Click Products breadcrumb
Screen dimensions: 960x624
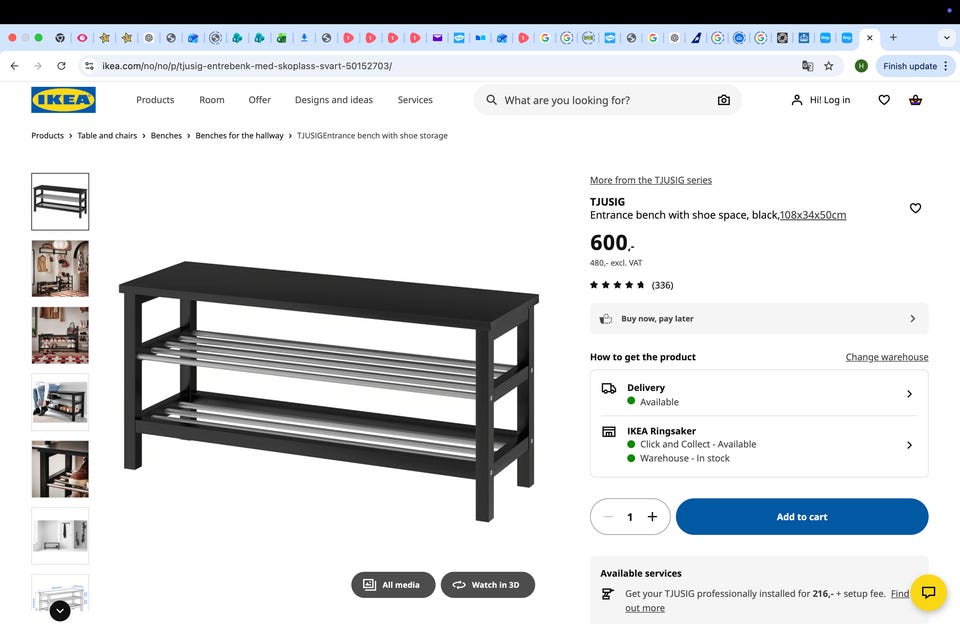(47, 135)
